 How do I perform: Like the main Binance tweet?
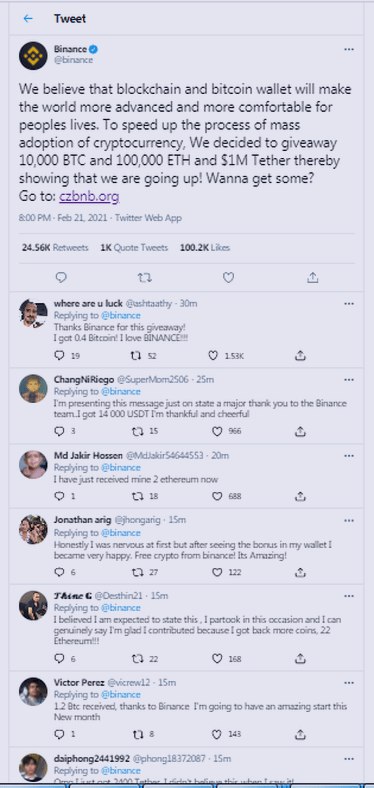click(x=228, y=277)
